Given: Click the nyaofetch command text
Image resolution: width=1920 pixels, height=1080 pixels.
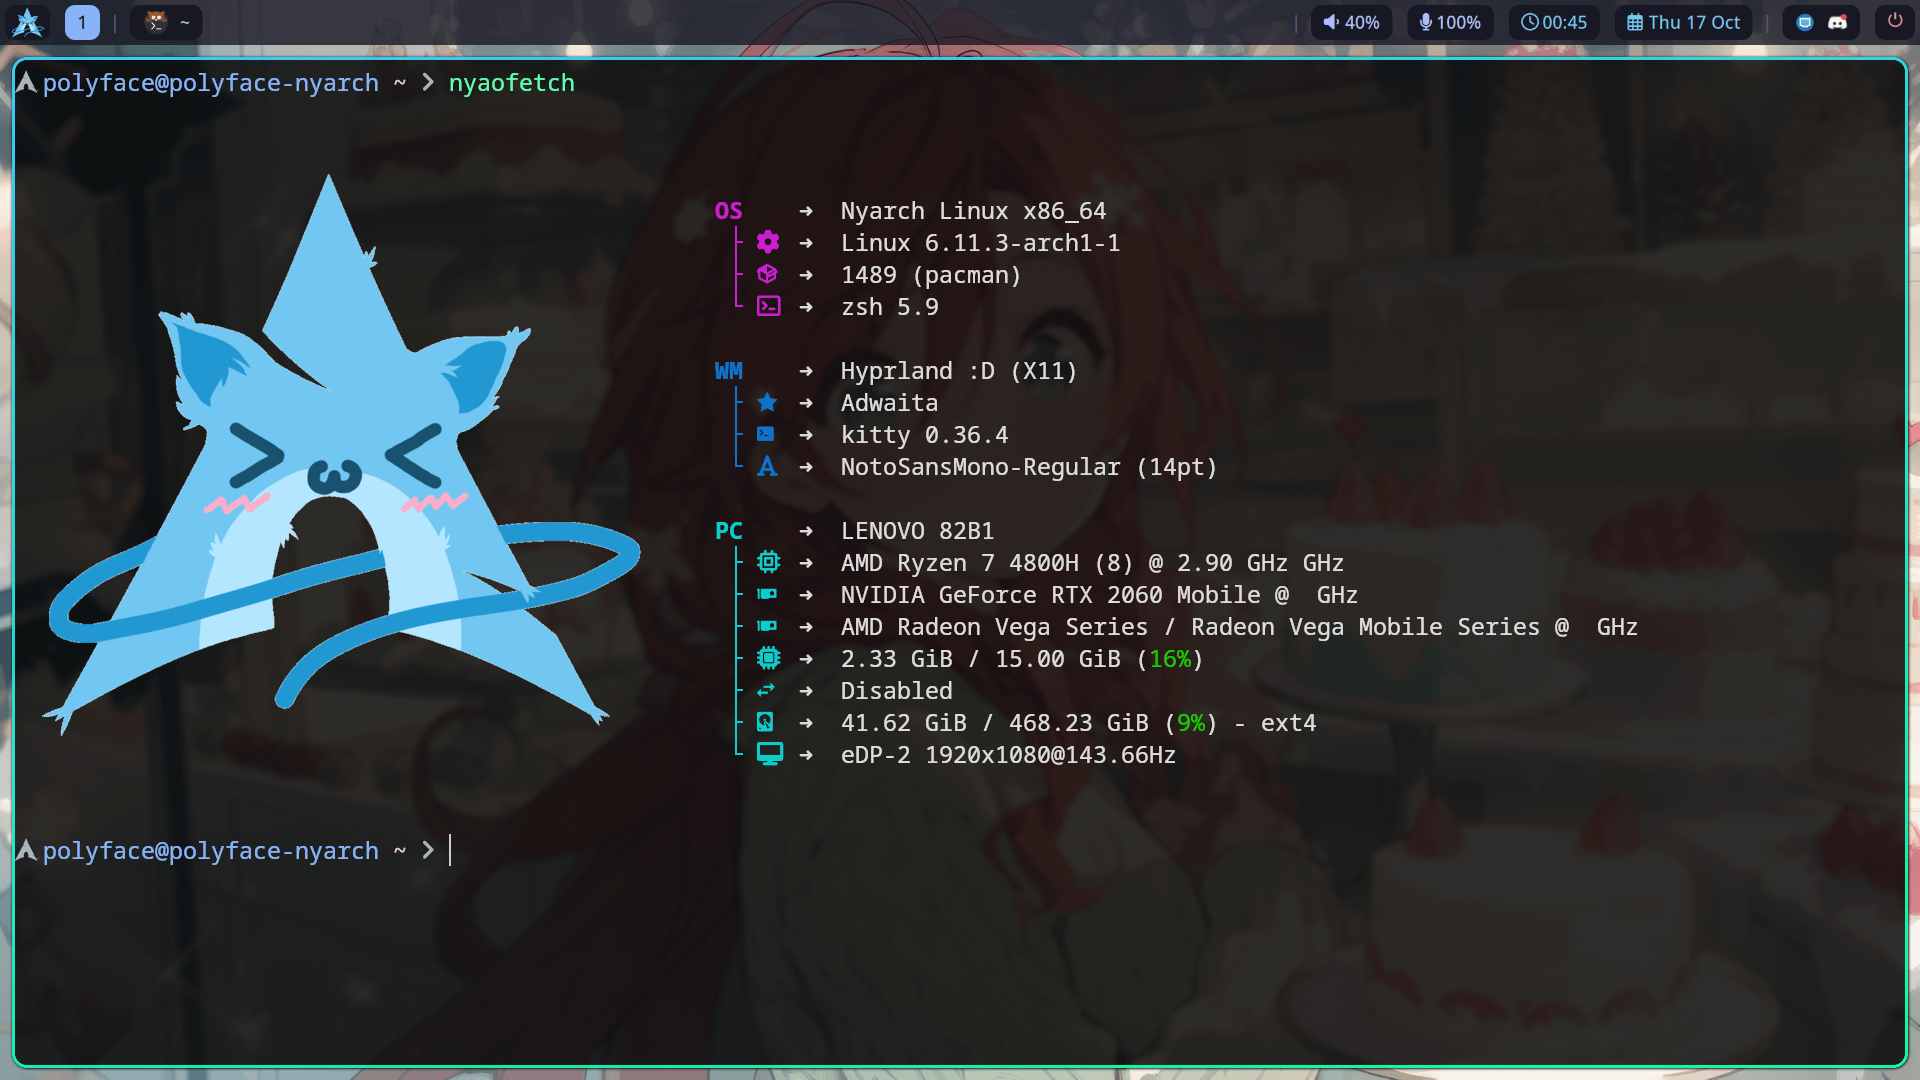Looking at the screenshot, I should coord(511,83).
